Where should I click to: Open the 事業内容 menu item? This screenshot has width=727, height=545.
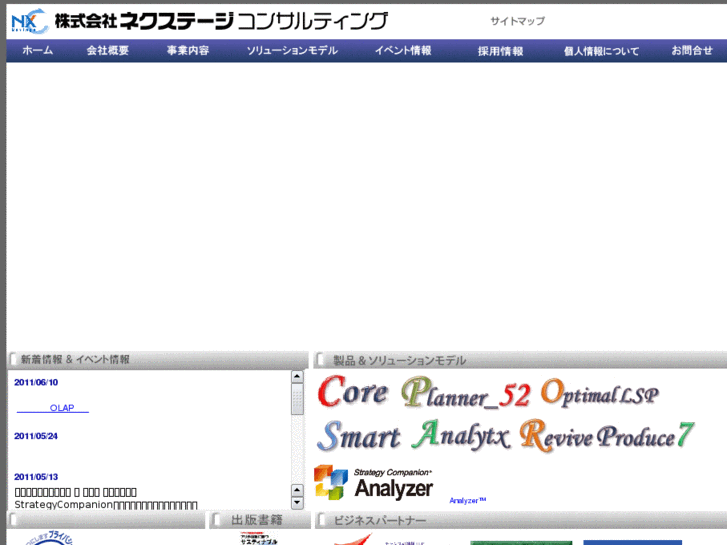click(x=188, y=51)
